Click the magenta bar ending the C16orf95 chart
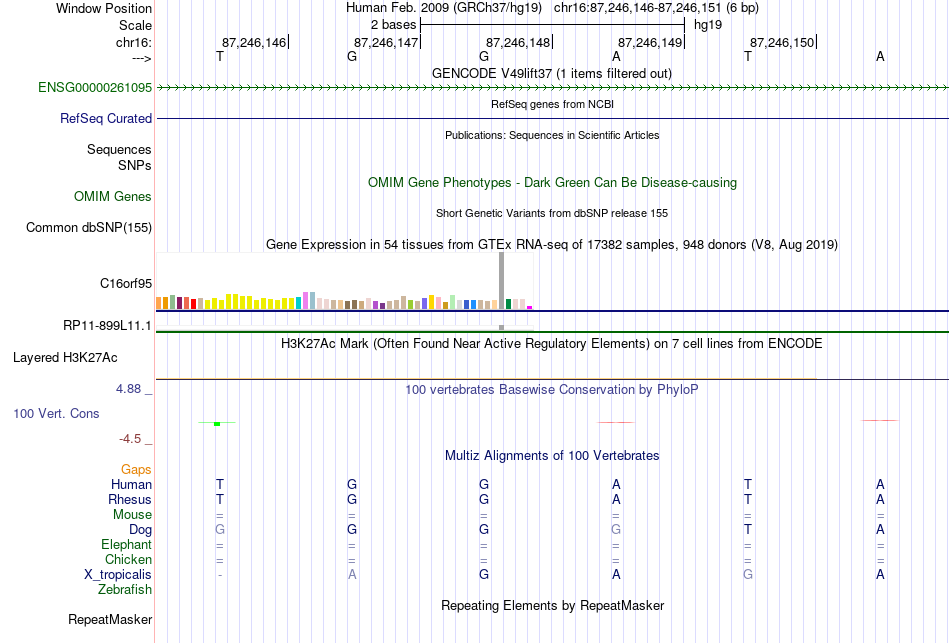 pyautogui.click(x=530, y=308)
